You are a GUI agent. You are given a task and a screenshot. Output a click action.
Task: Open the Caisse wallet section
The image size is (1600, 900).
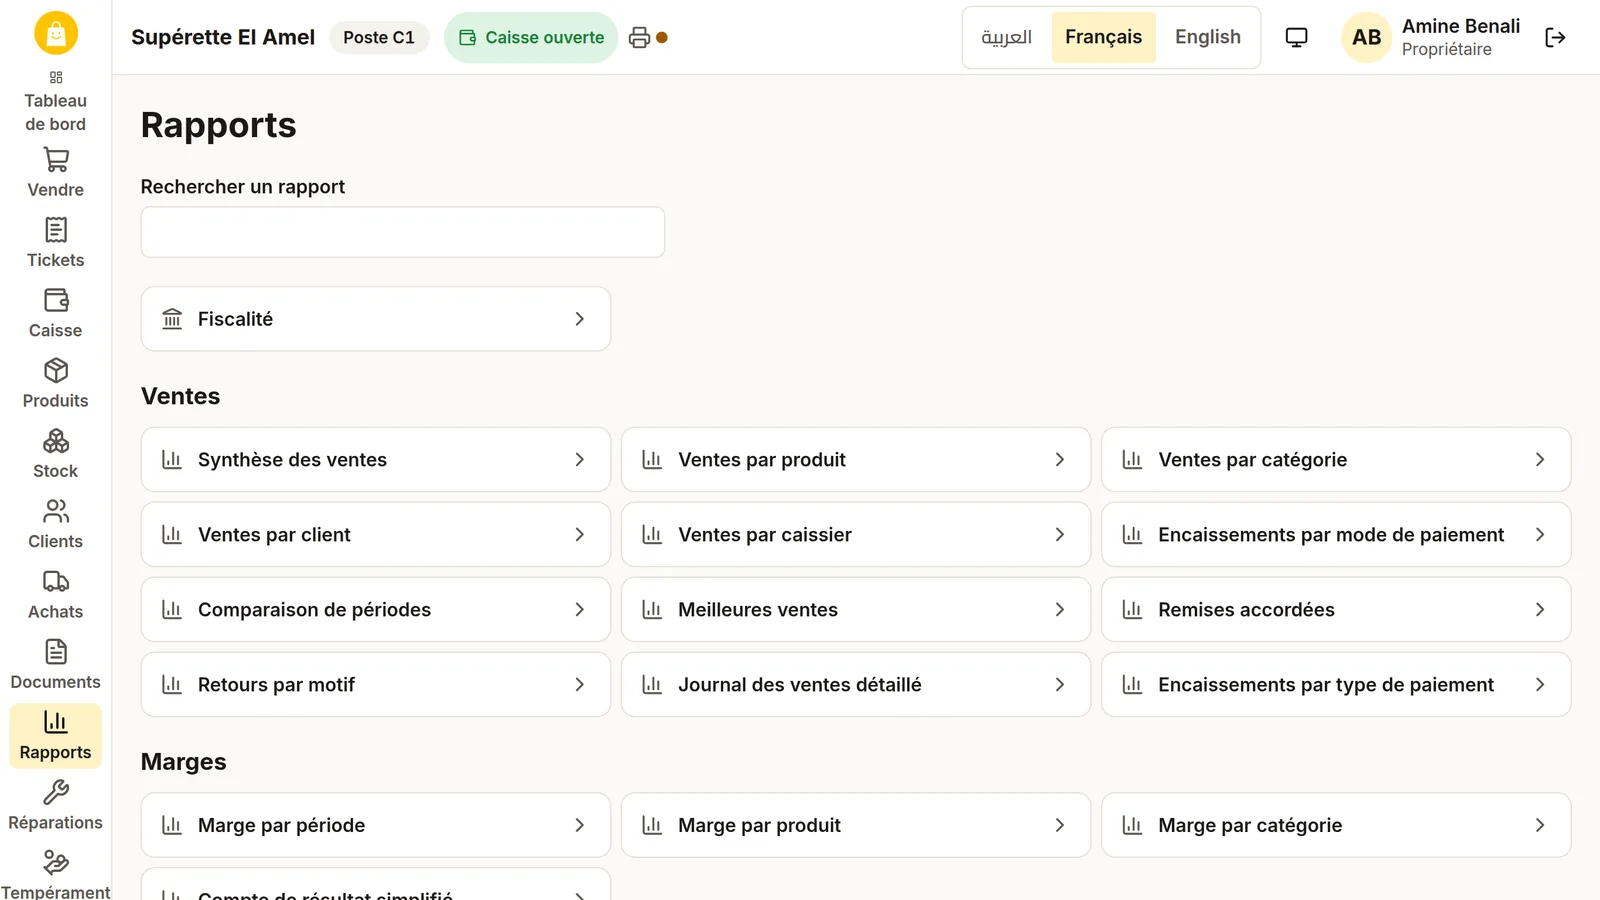[56, 314]
